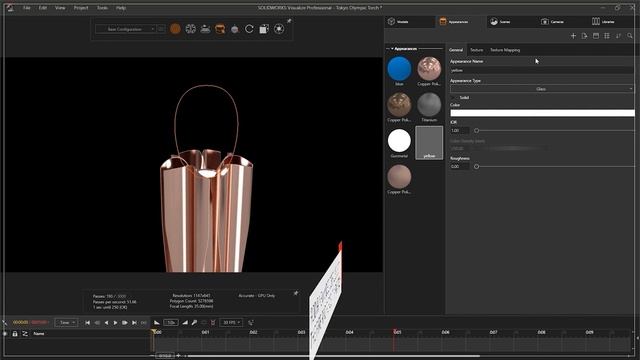
Task: Open the Time mode dropdown in the timeline
Action: click(66, 322)
